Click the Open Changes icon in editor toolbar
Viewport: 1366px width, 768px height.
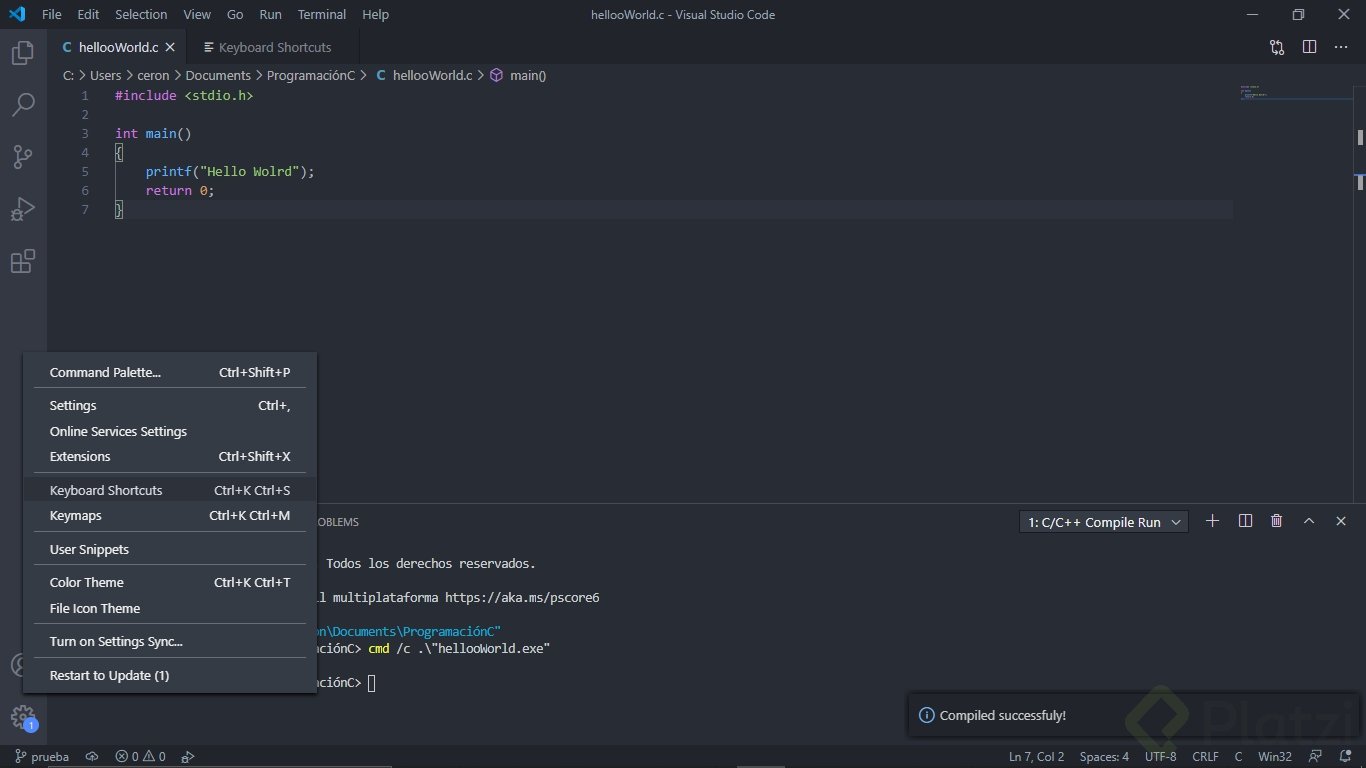pos(1277,47)
